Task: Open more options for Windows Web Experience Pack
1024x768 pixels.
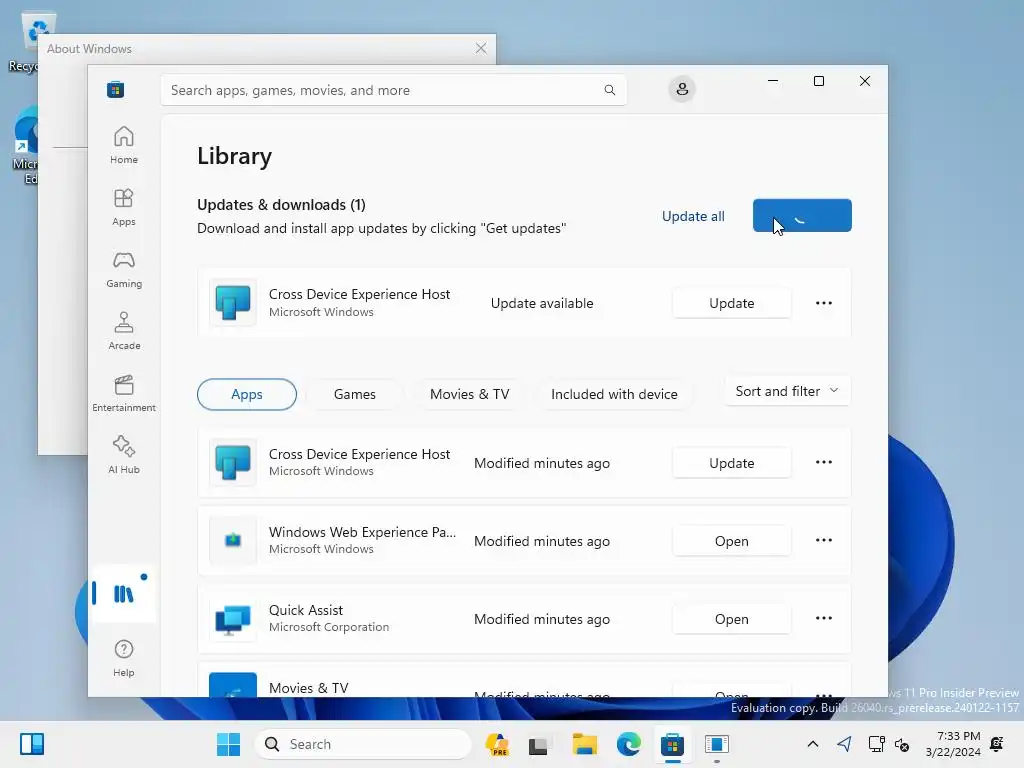Action: (x=824, y=540)
